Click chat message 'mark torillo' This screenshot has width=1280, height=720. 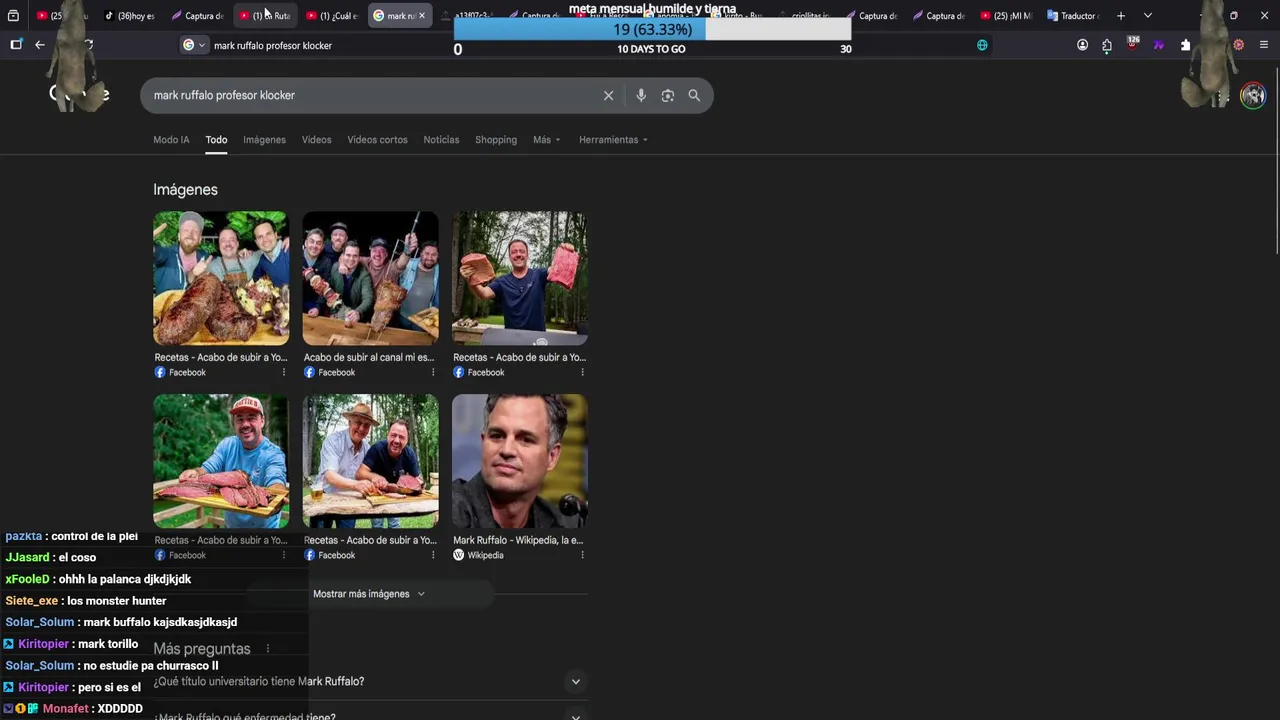point(108,644)
